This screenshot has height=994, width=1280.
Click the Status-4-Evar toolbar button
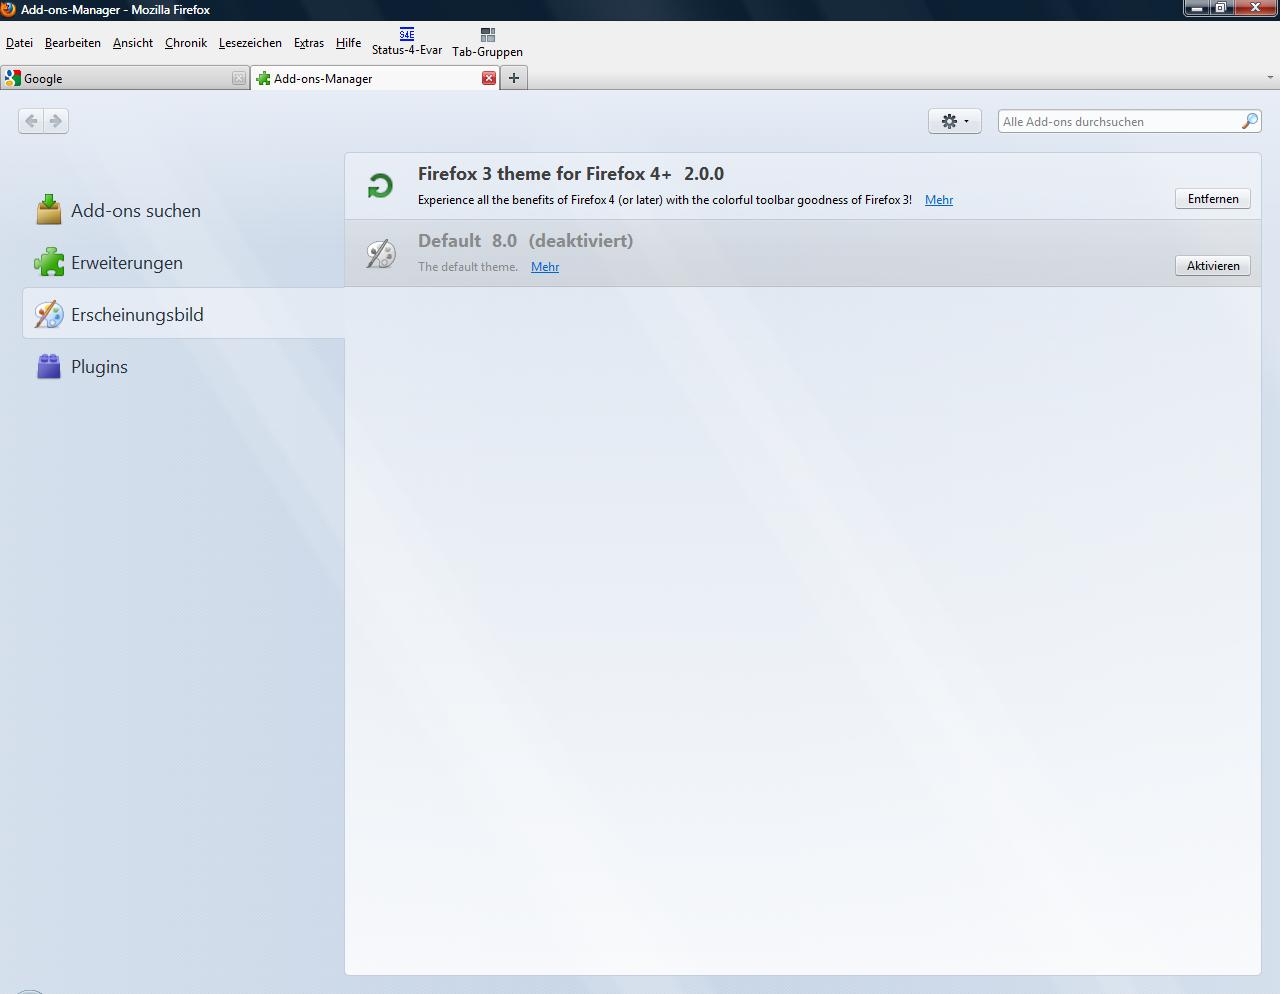coord(407,42)
